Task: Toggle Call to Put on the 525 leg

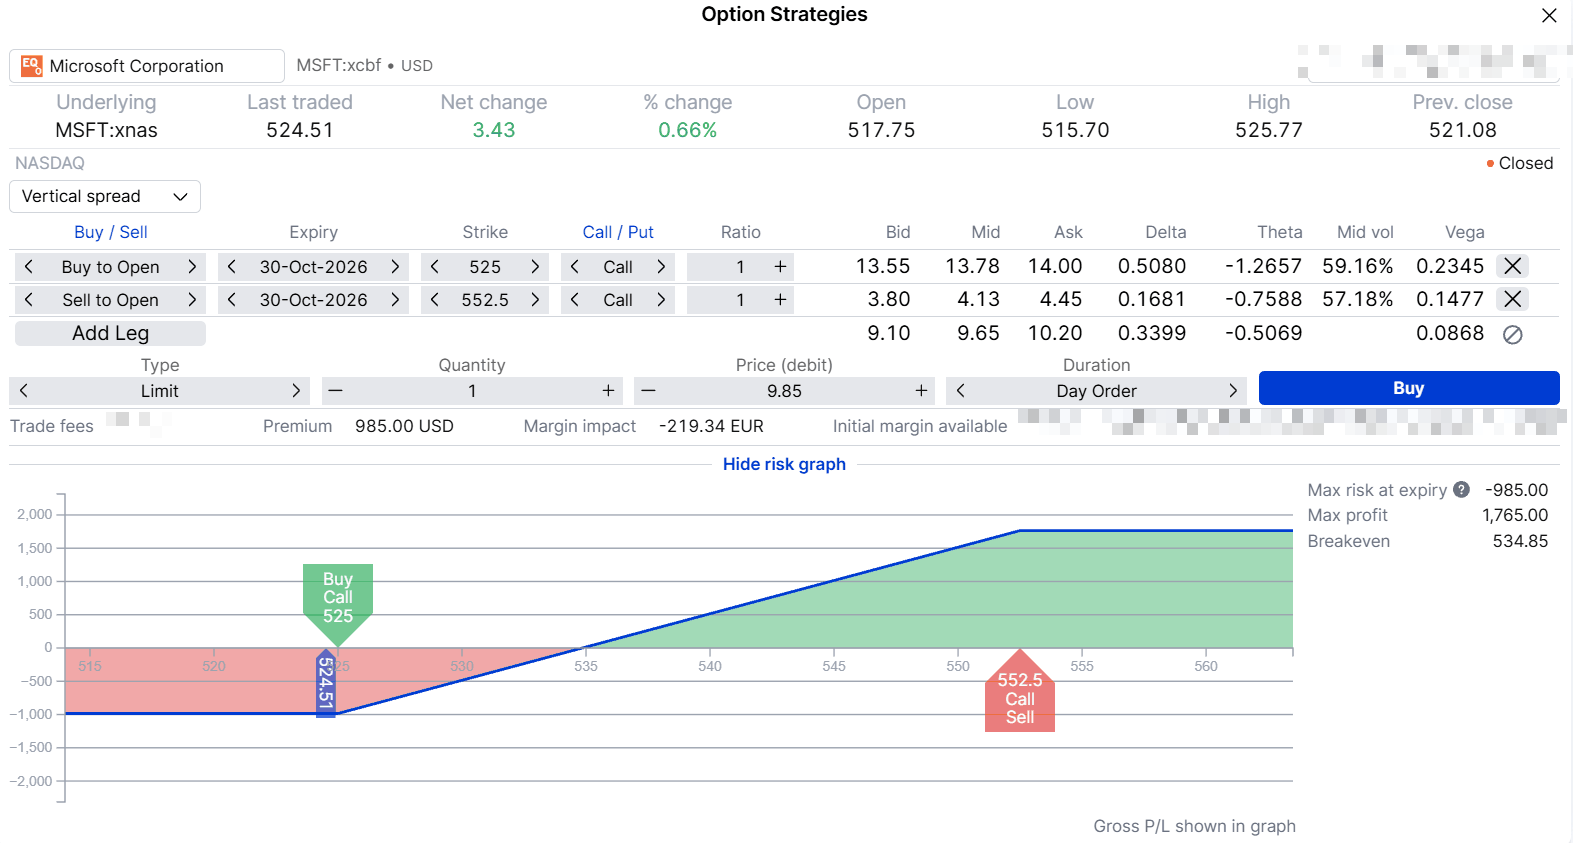Action: tap(661, 267)
